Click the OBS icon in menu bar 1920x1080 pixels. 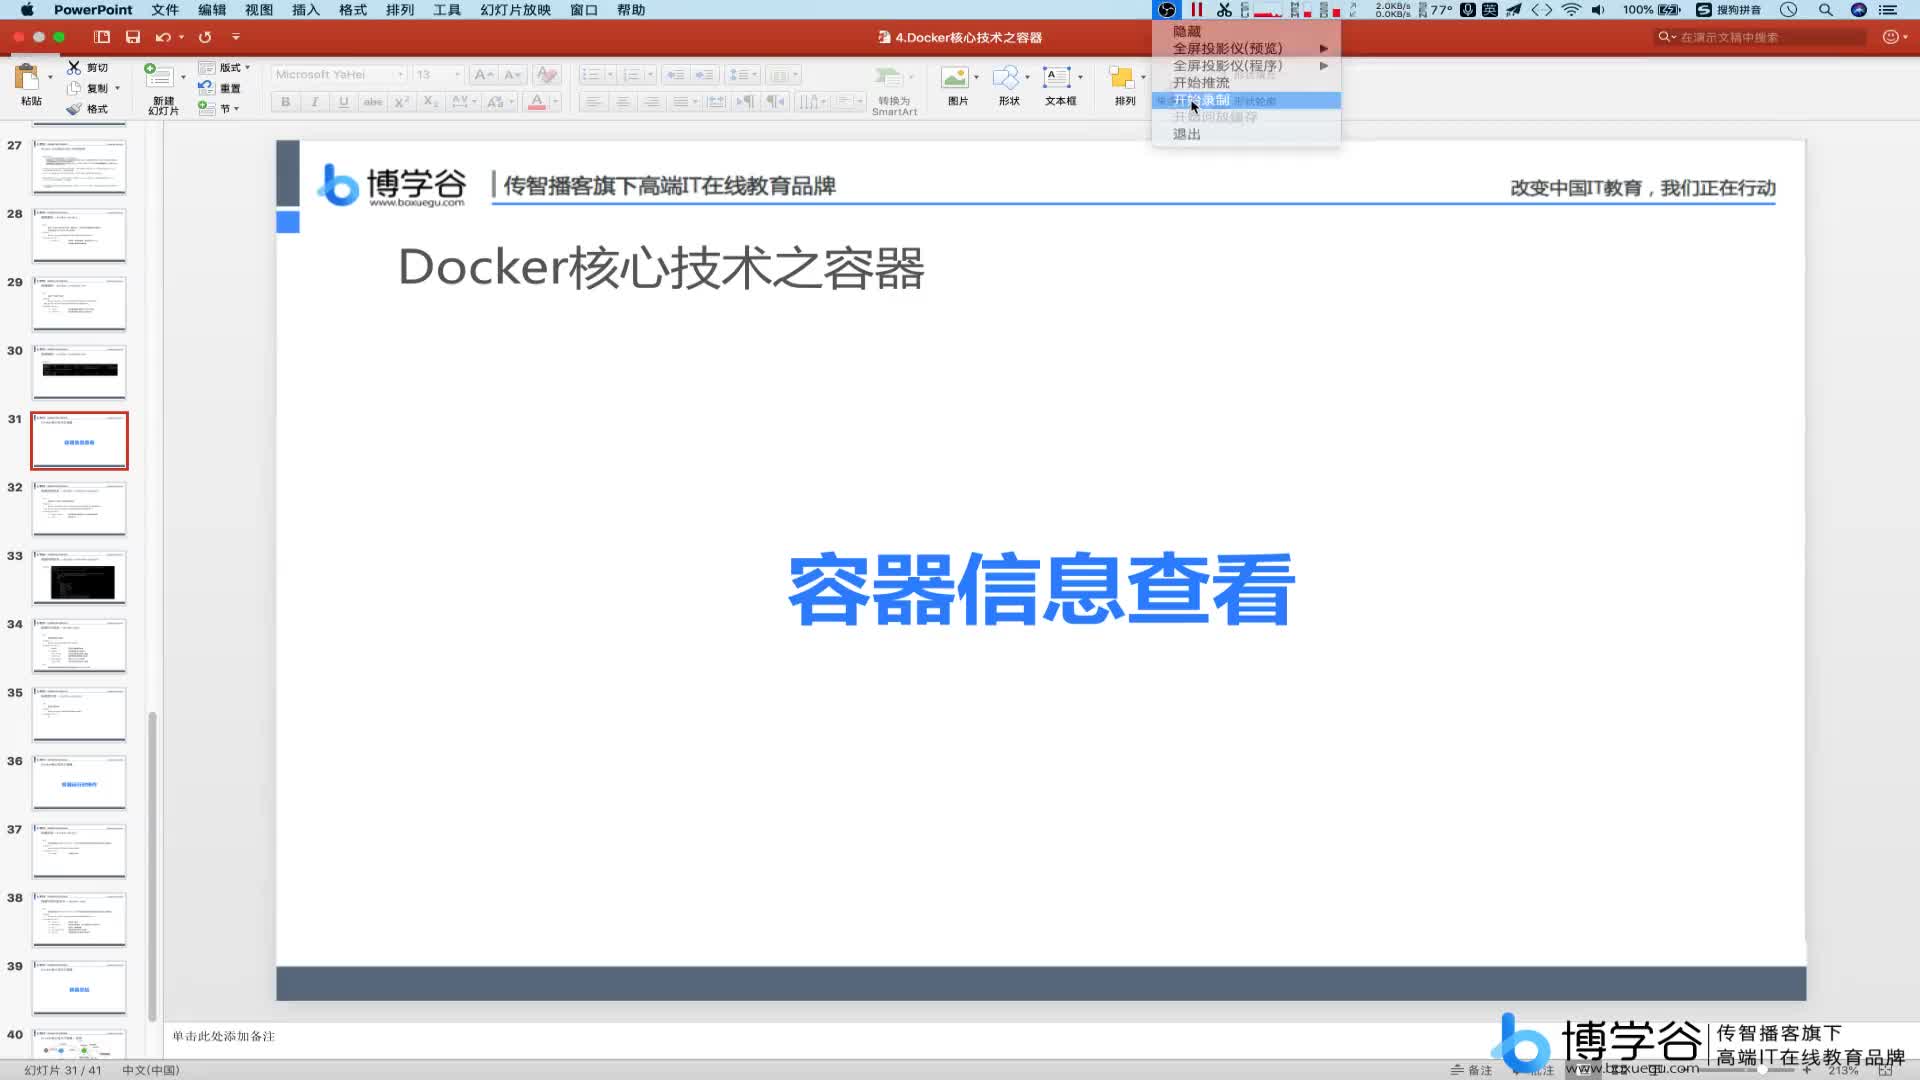pyautogui.click(x=1167, y=10)
